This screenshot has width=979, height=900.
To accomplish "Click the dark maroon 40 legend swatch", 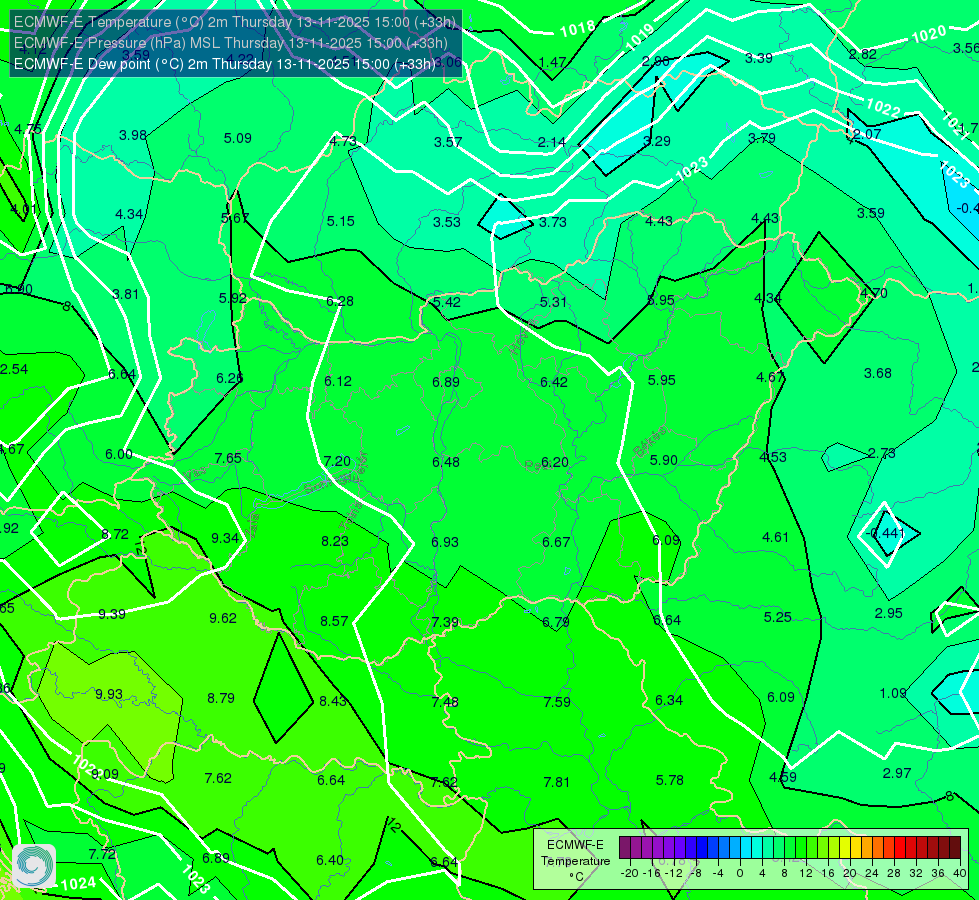I will (955, 848).
